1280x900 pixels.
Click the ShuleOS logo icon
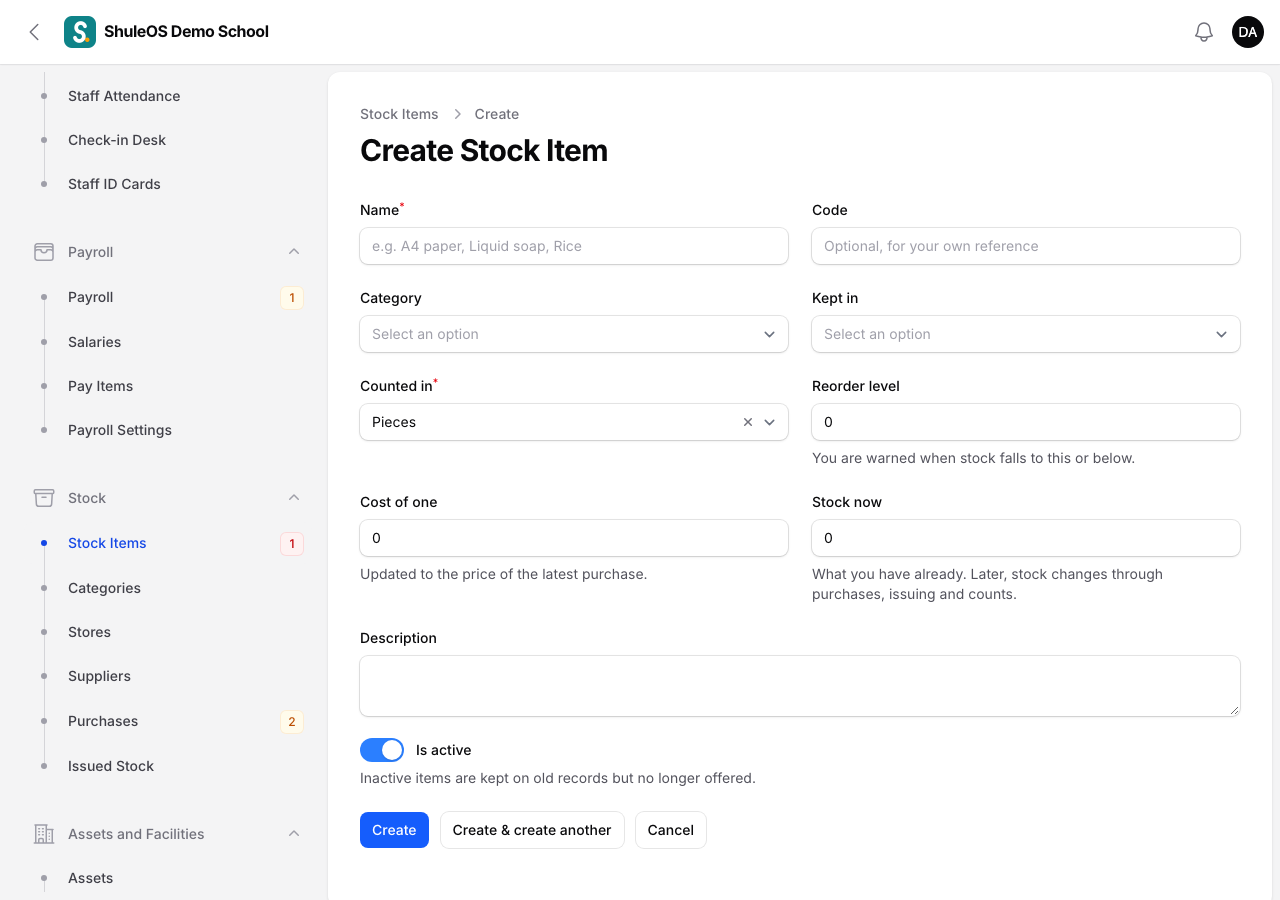coord(80,32)
